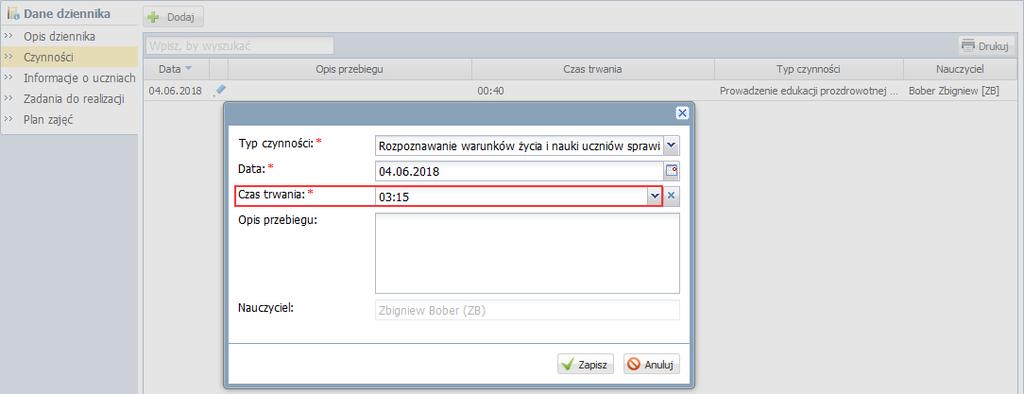Click 'Prowadzenie edukacji prozdrowotnej' cell
The width and height of the screenshot is (1024, 394).
(x=808, y=91)
